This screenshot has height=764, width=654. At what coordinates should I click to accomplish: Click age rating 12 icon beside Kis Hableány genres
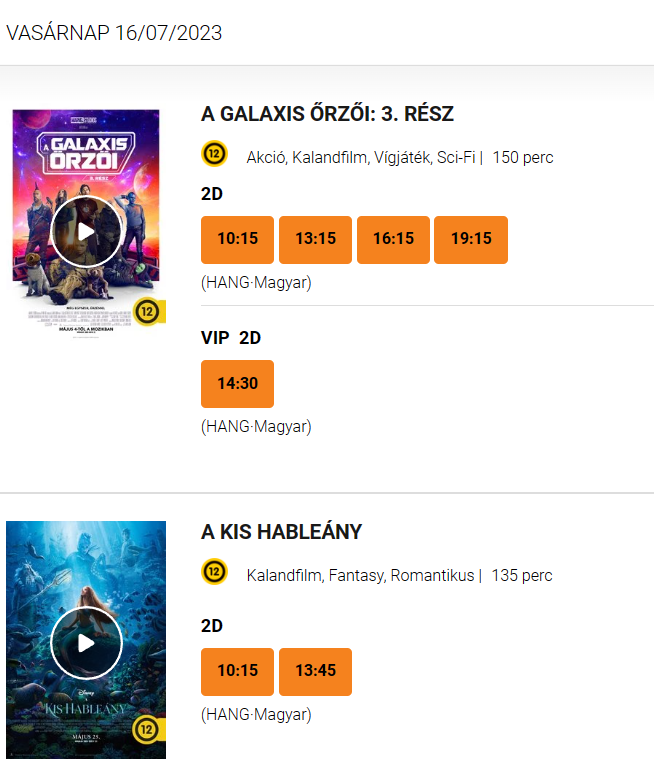point(214,572)
